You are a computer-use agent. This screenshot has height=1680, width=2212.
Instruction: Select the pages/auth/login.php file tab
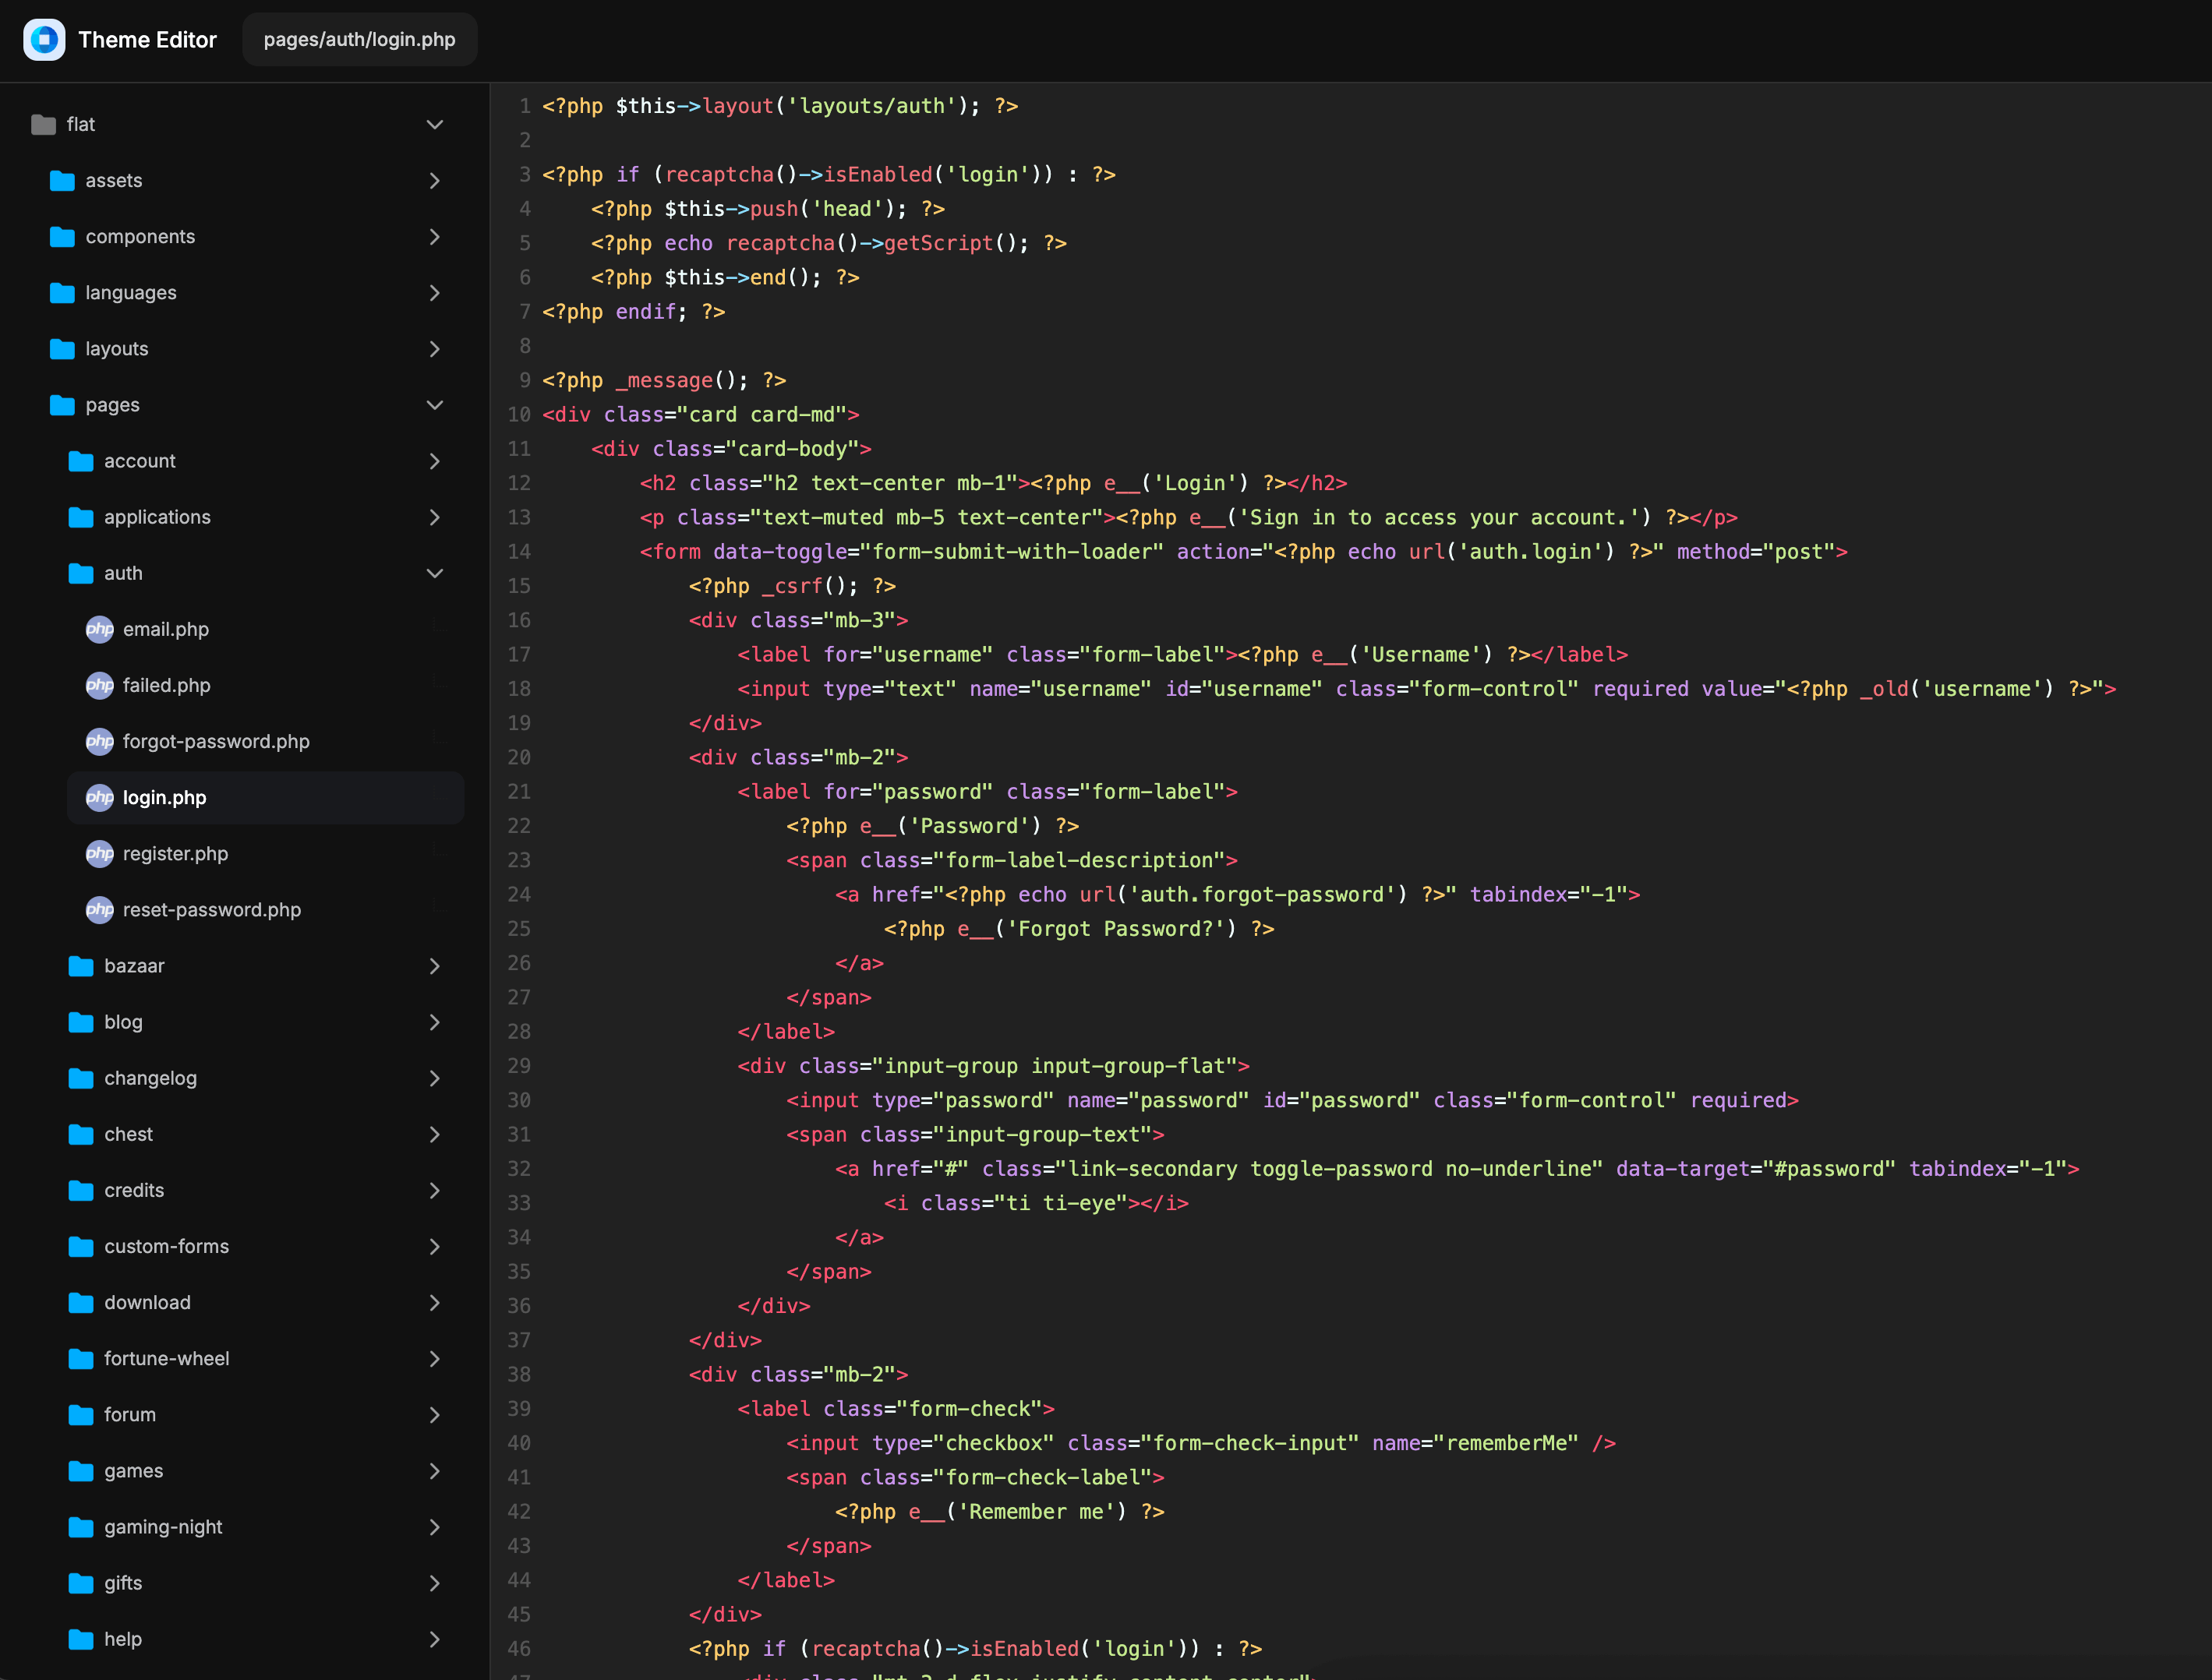[x=359, y=40]
